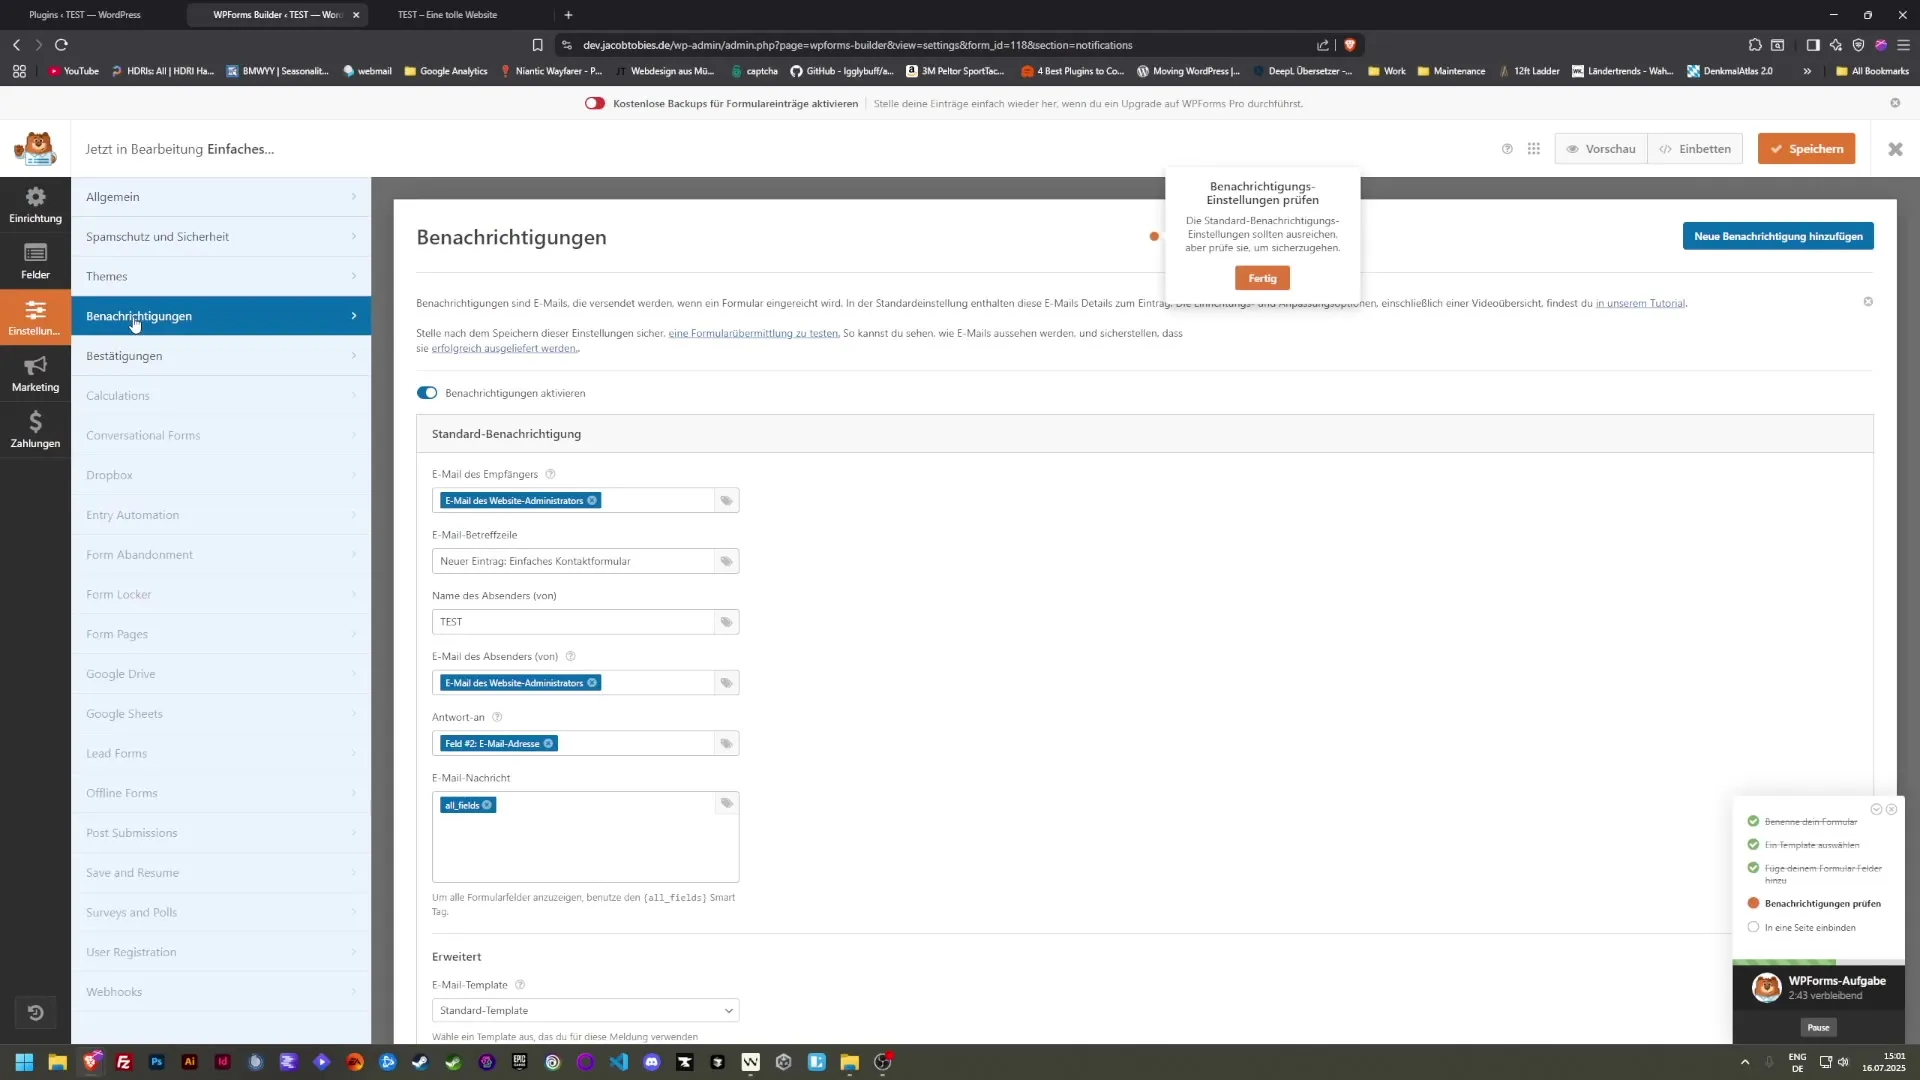Enable Kostenlose Backups für Formulareinträge
1920x1080 pixels.
coord(595,102)
